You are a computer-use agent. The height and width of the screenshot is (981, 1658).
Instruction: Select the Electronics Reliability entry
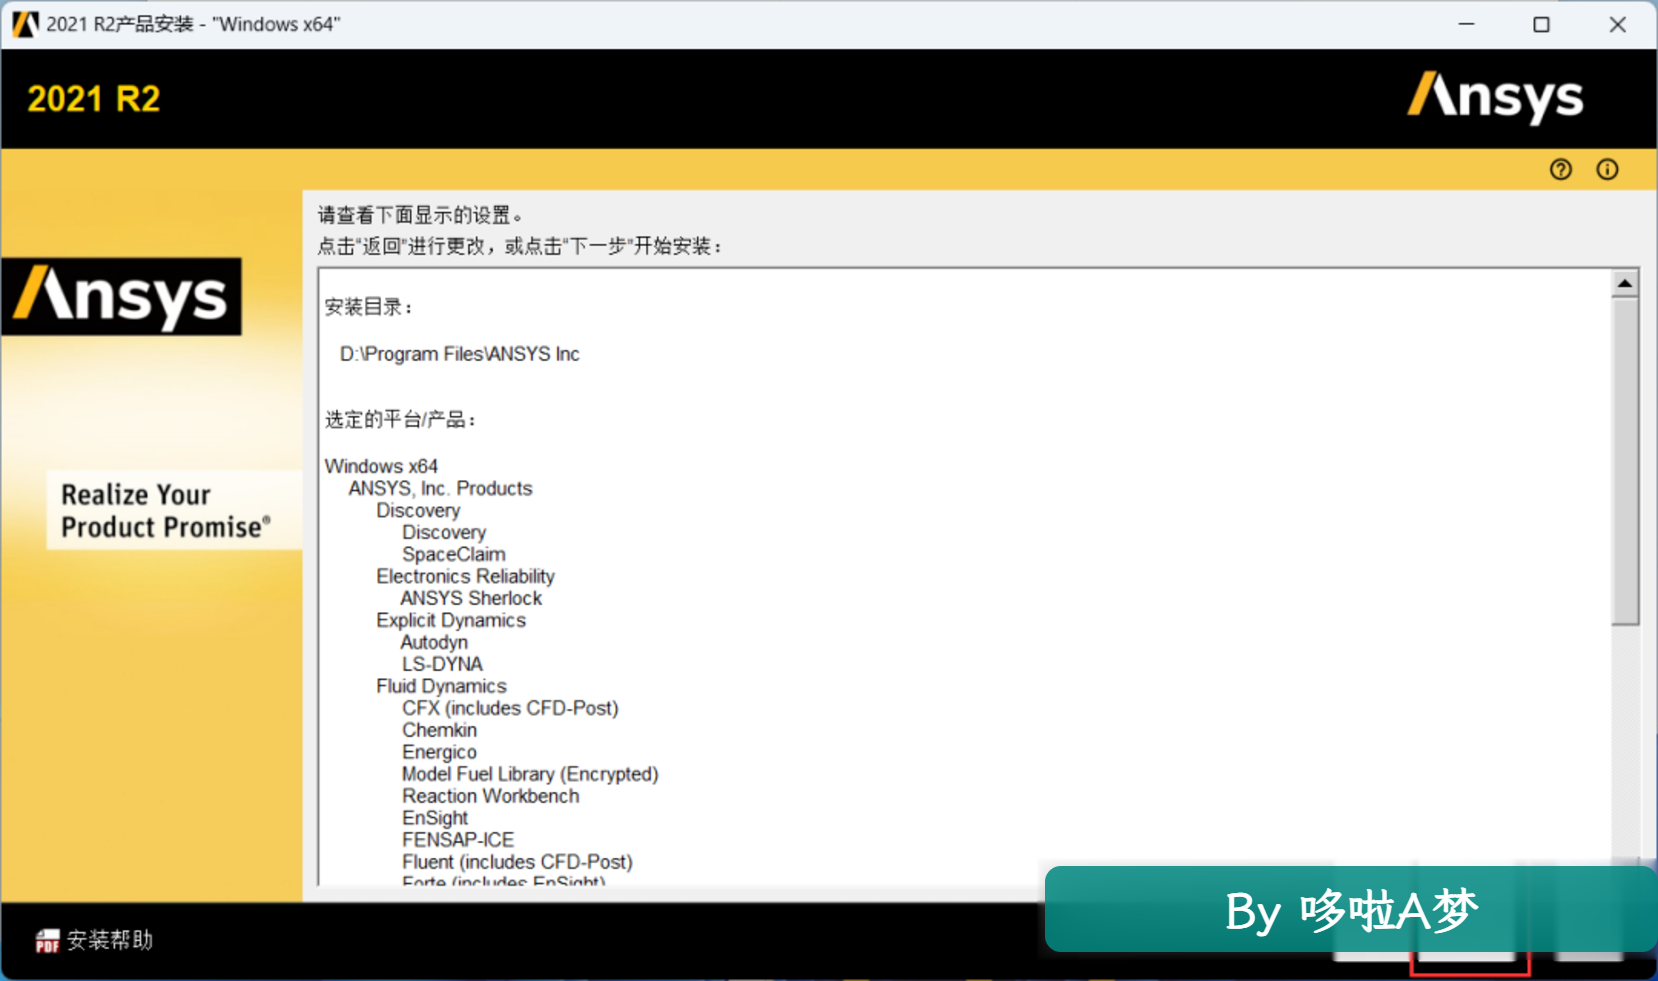click(465, 576)
